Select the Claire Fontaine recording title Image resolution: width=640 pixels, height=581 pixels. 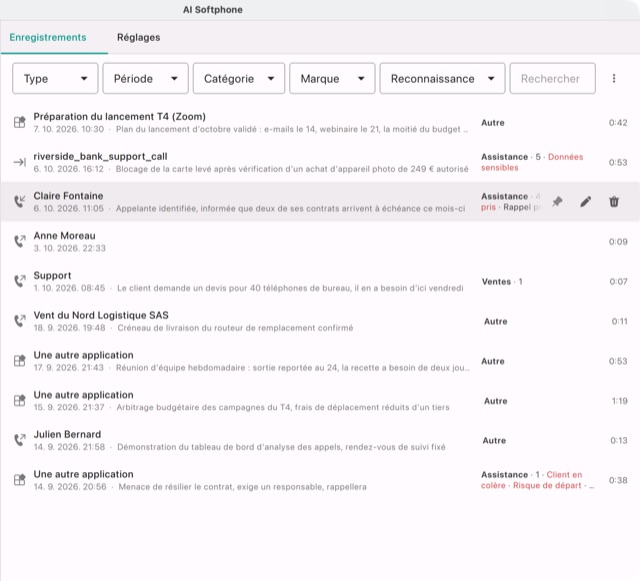click(x=68, y=196)
